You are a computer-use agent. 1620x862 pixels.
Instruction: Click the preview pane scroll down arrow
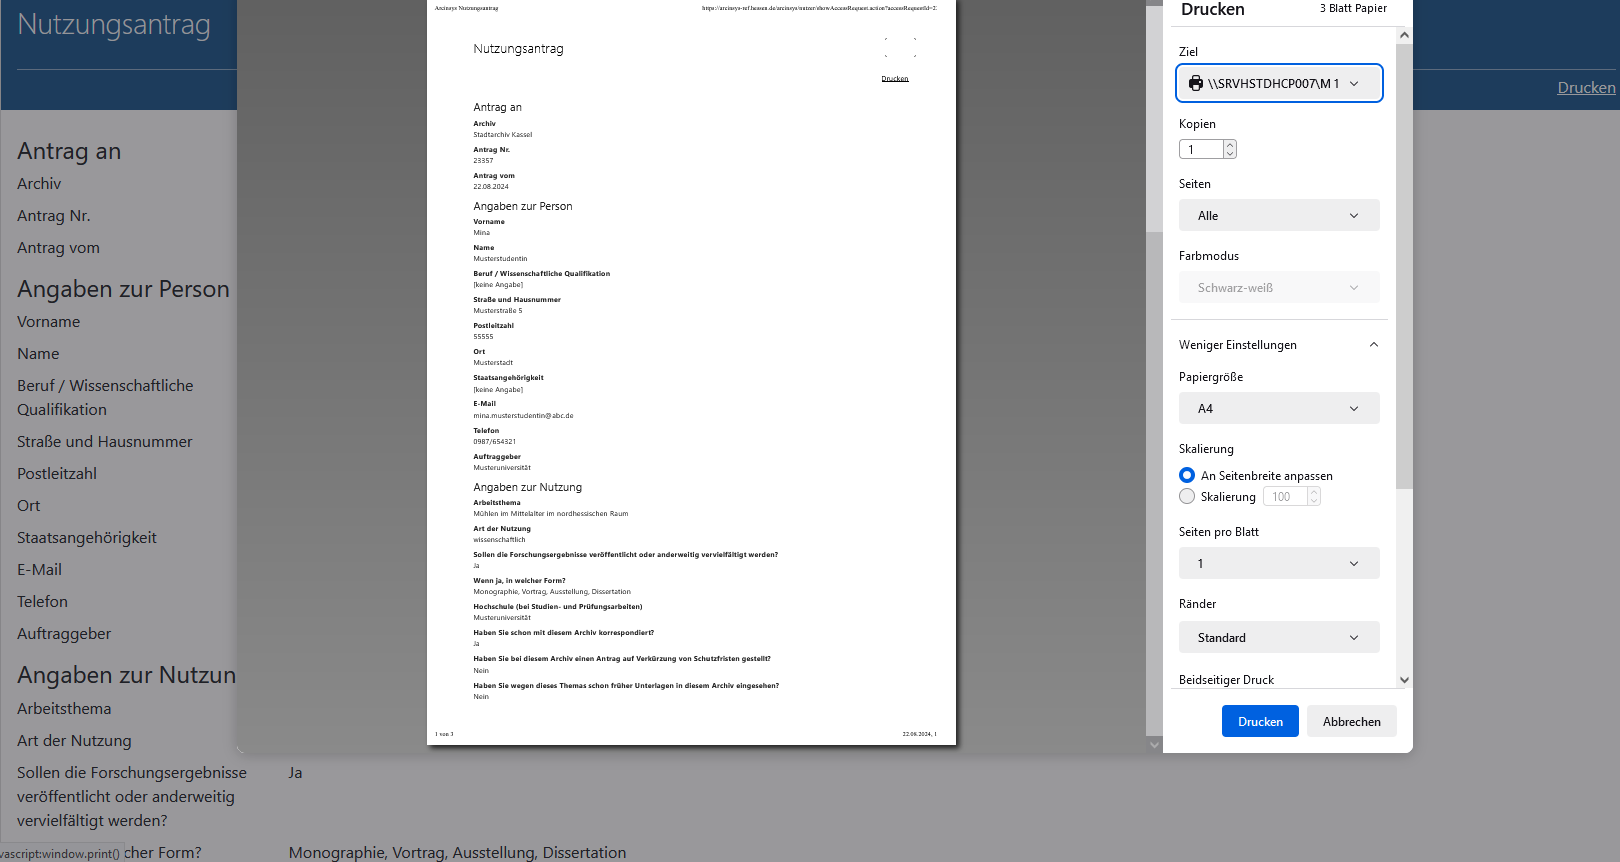(x=1154, y=744)
